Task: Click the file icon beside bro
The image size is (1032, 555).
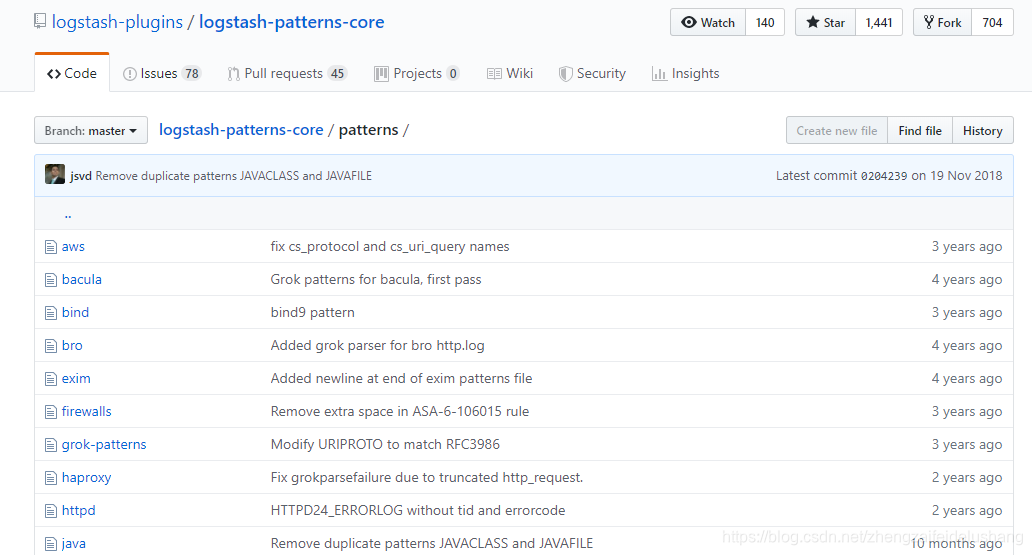Action: tap(51, 346)
